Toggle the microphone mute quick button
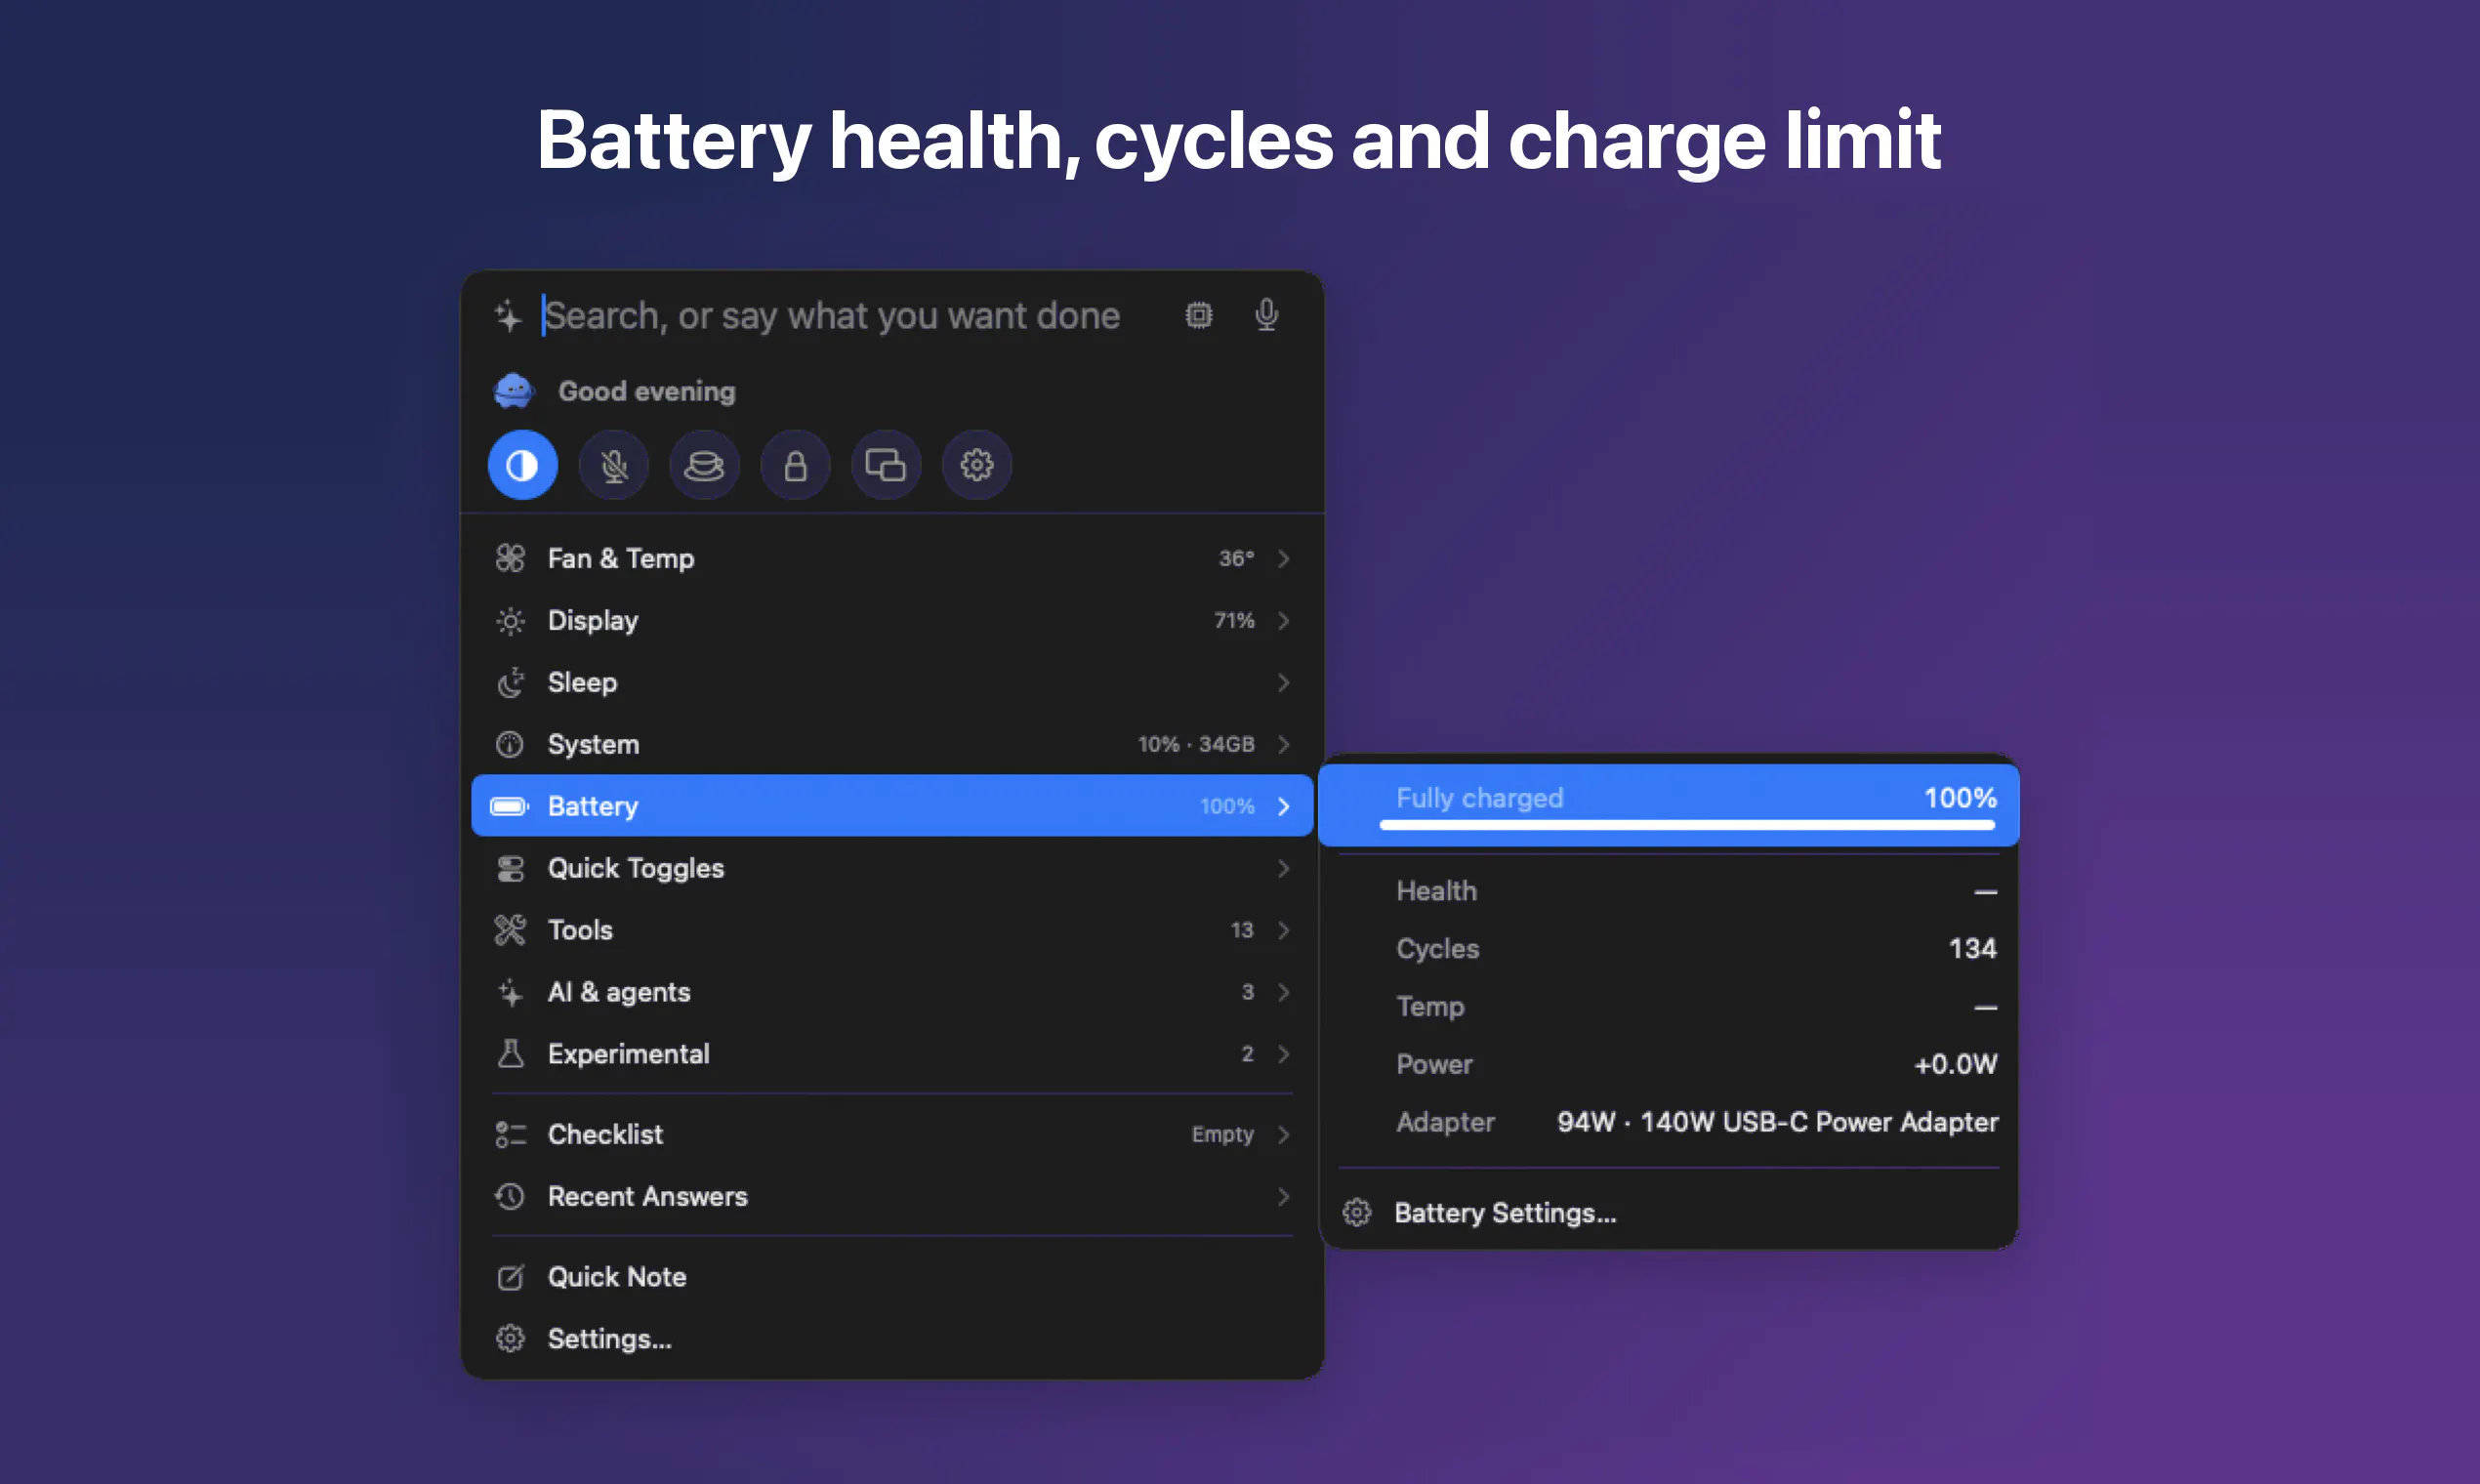Screen dimensions: 2480x1484 (614, 465)
